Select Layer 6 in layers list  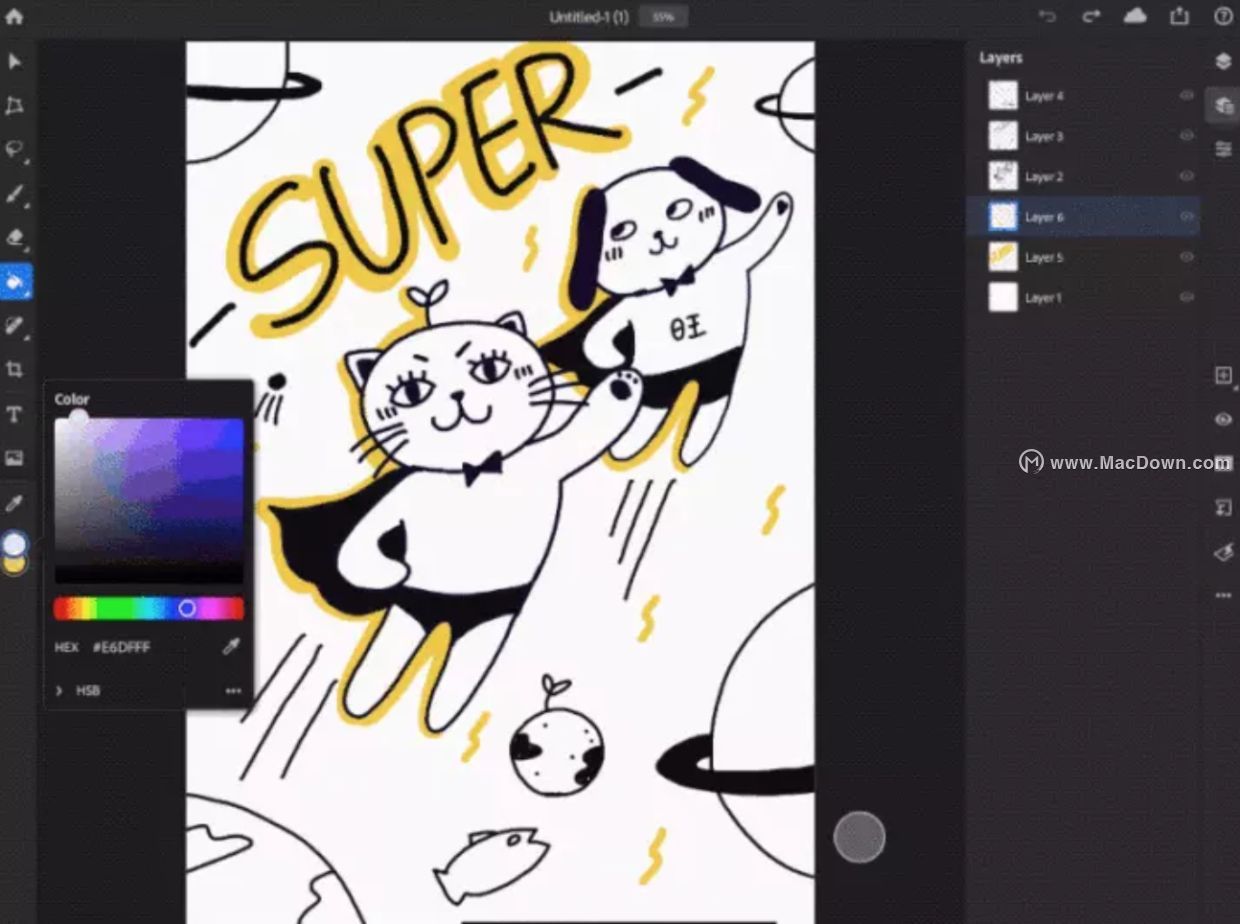[x=1084, y=216]
